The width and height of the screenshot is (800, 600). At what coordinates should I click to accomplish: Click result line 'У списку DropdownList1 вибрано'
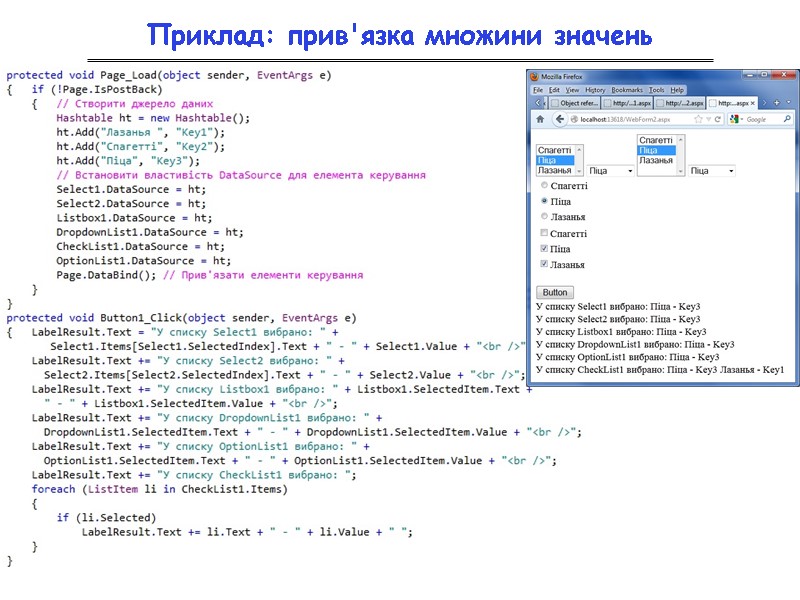point(635,344)
